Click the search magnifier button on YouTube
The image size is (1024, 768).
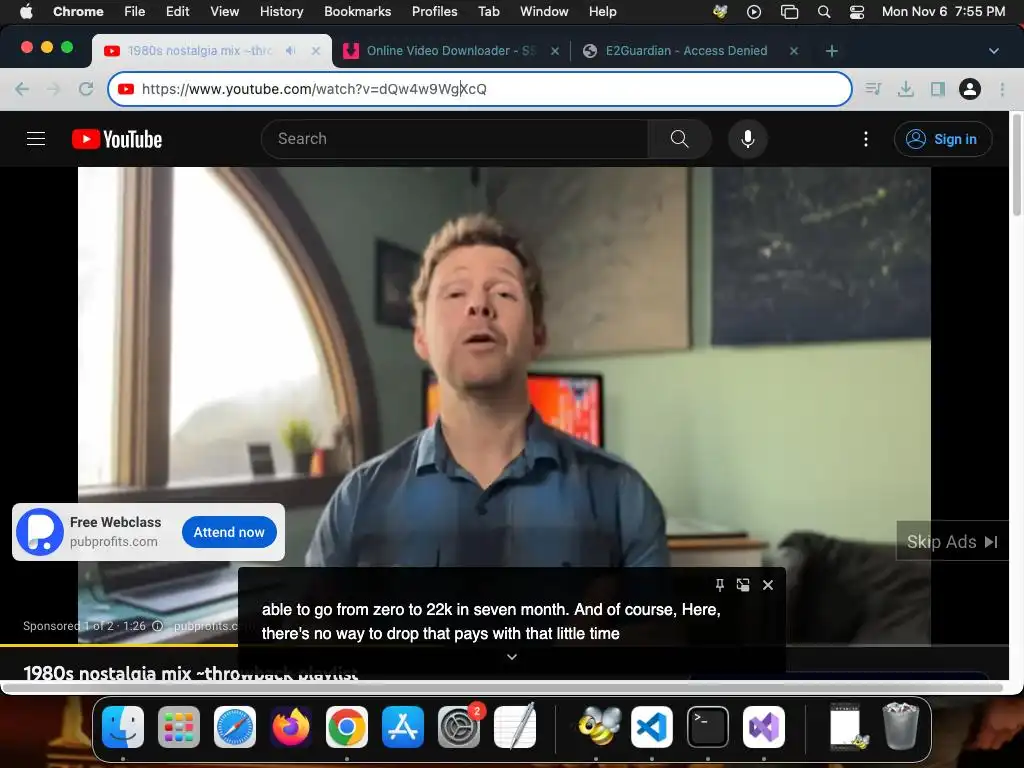pos(679,138)
